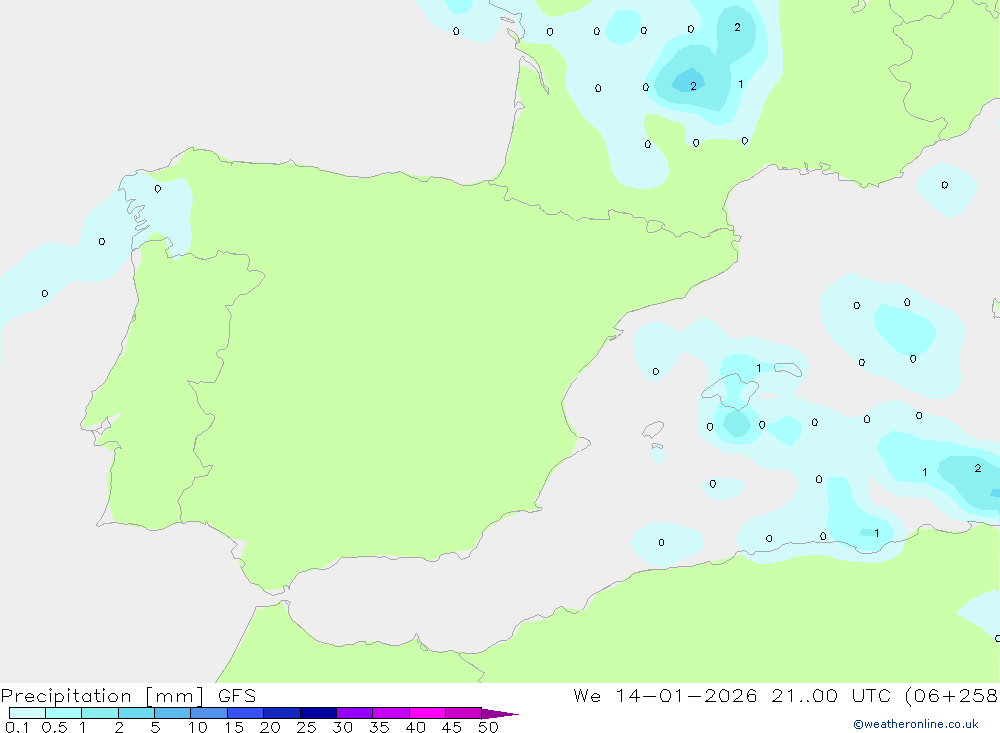This screenshot has width=1000, height=733.
Task: Click the legend arrow tip above 50 mm
Action: click(x=500, y=714)
